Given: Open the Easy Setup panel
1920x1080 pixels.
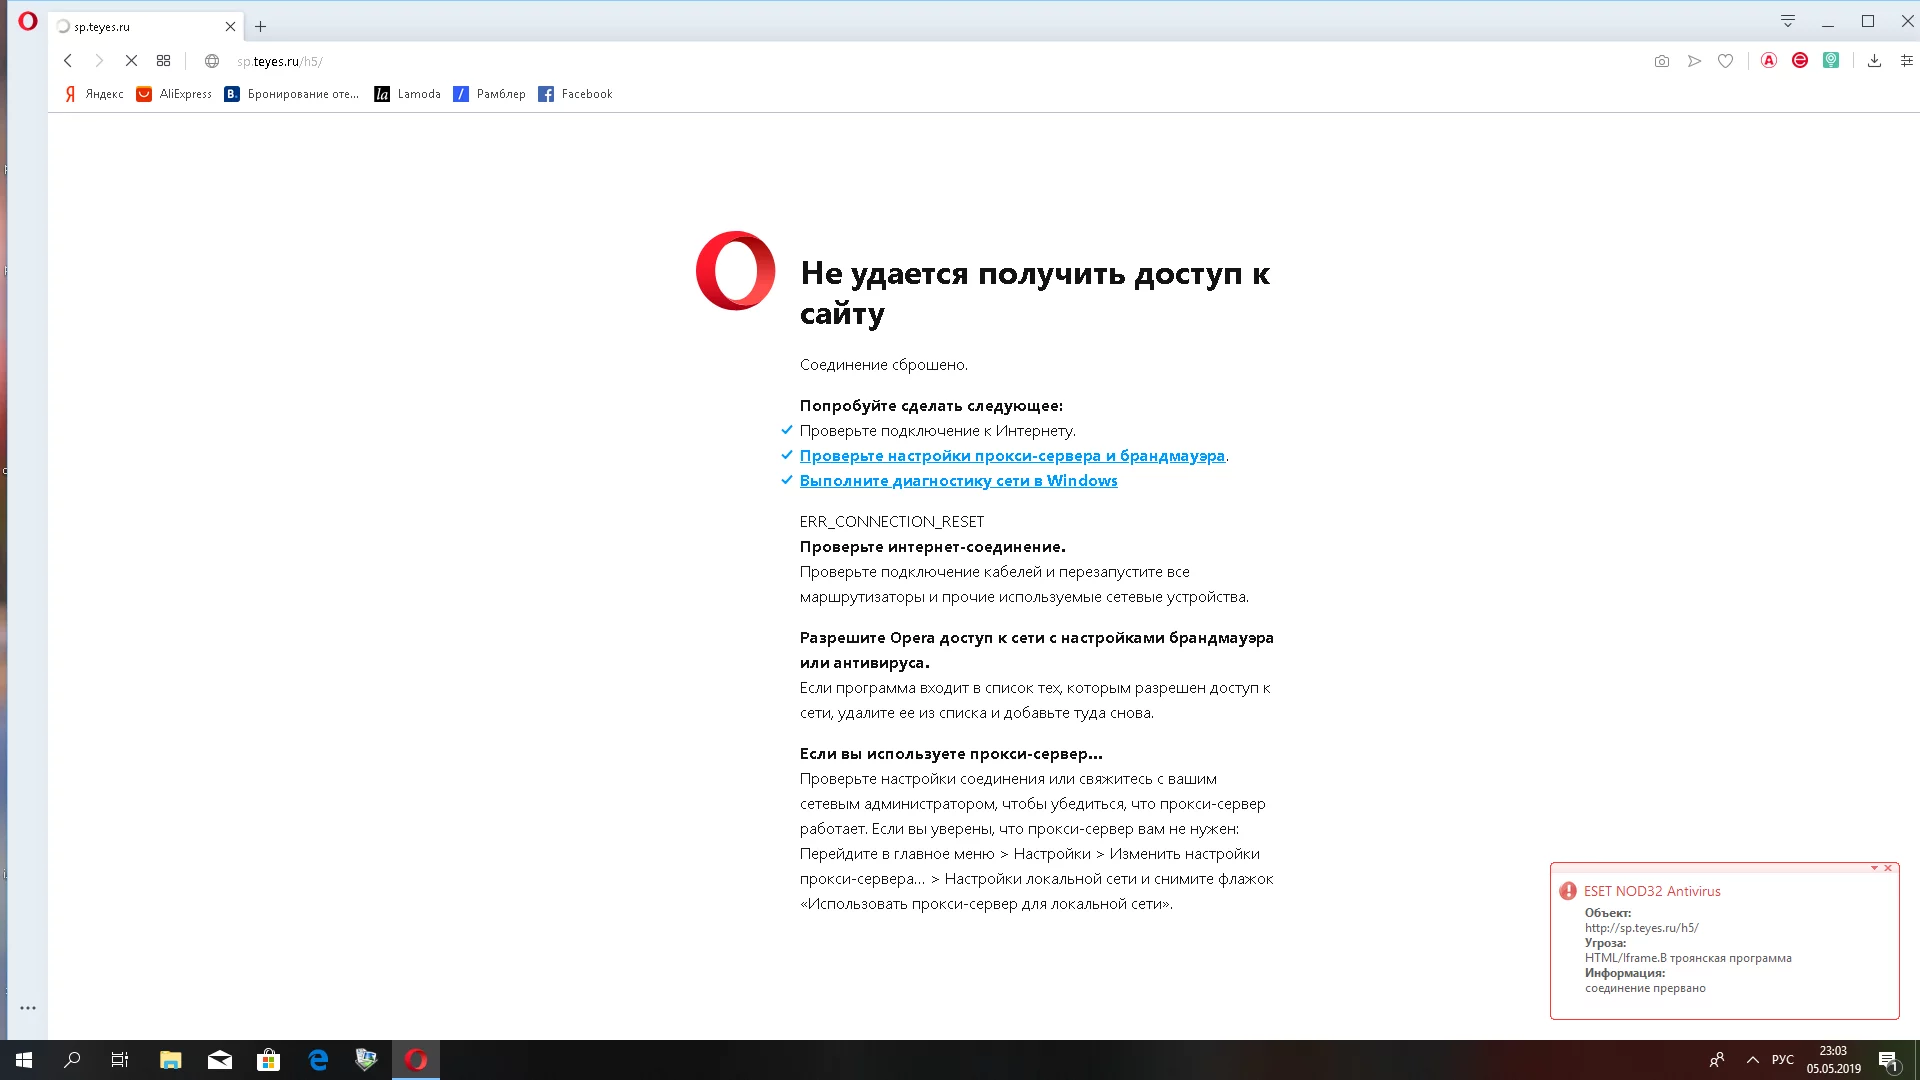Looking at the screenshot, I should tap(1906, 61).
